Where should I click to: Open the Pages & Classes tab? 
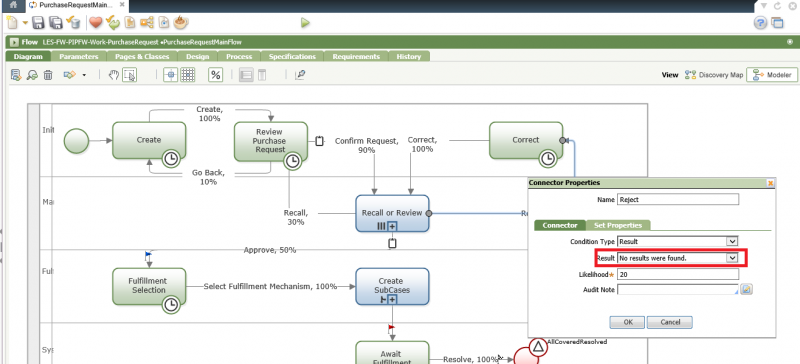[142, 57]
